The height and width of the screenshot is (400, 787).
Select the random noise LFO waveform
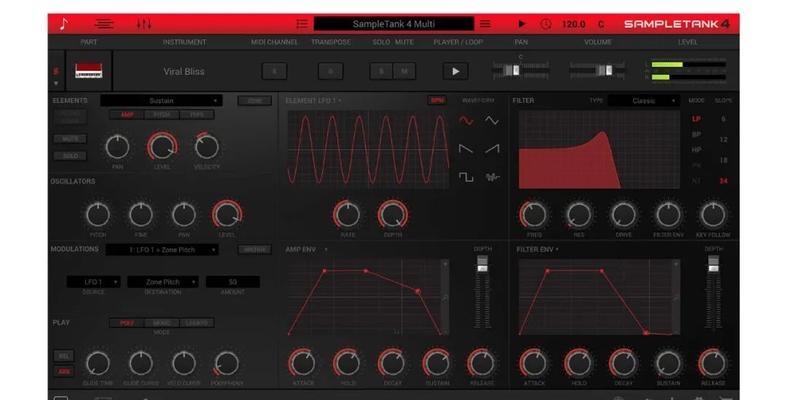491,177
